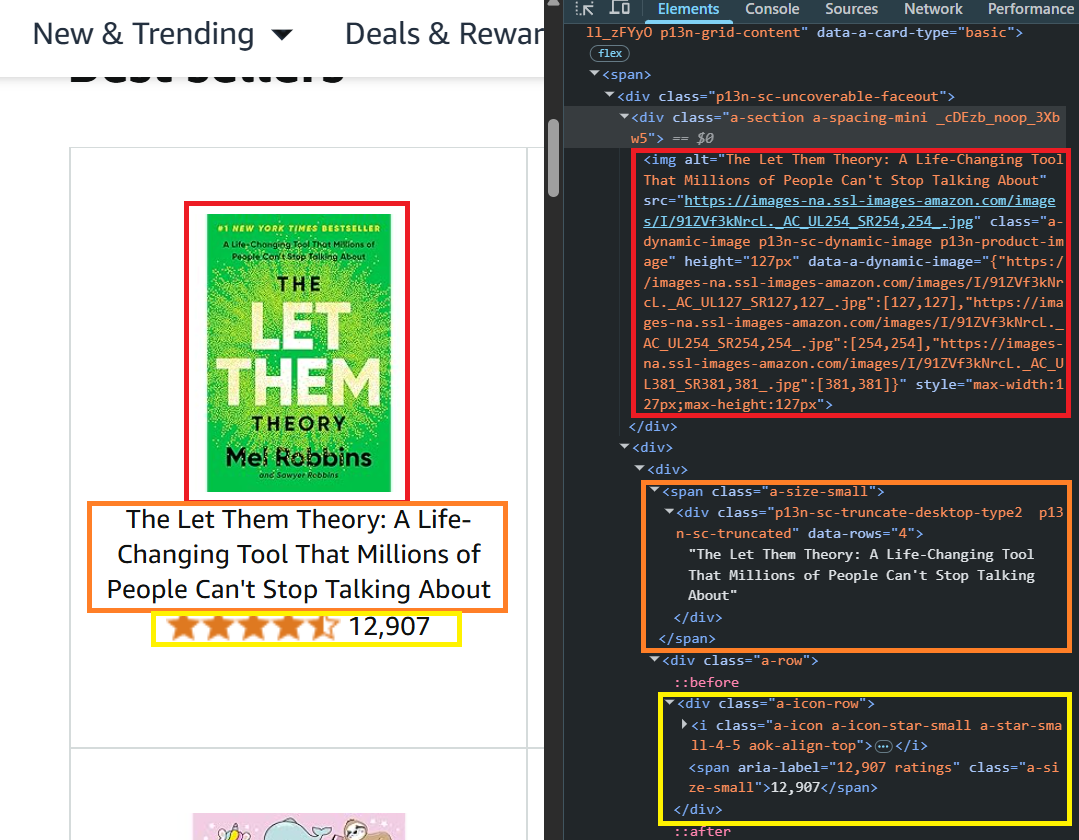Click the page vertical scrollbar thumb

553,158
